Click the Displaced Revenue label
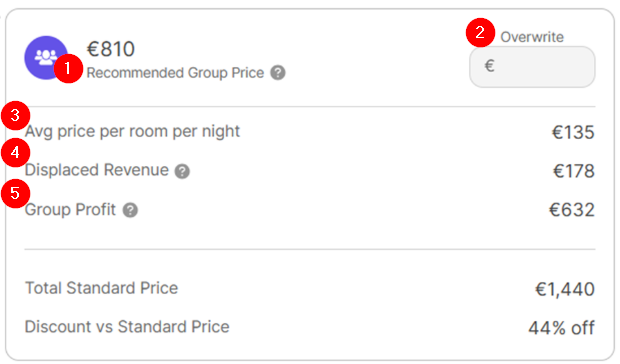 tap(97, 170)
